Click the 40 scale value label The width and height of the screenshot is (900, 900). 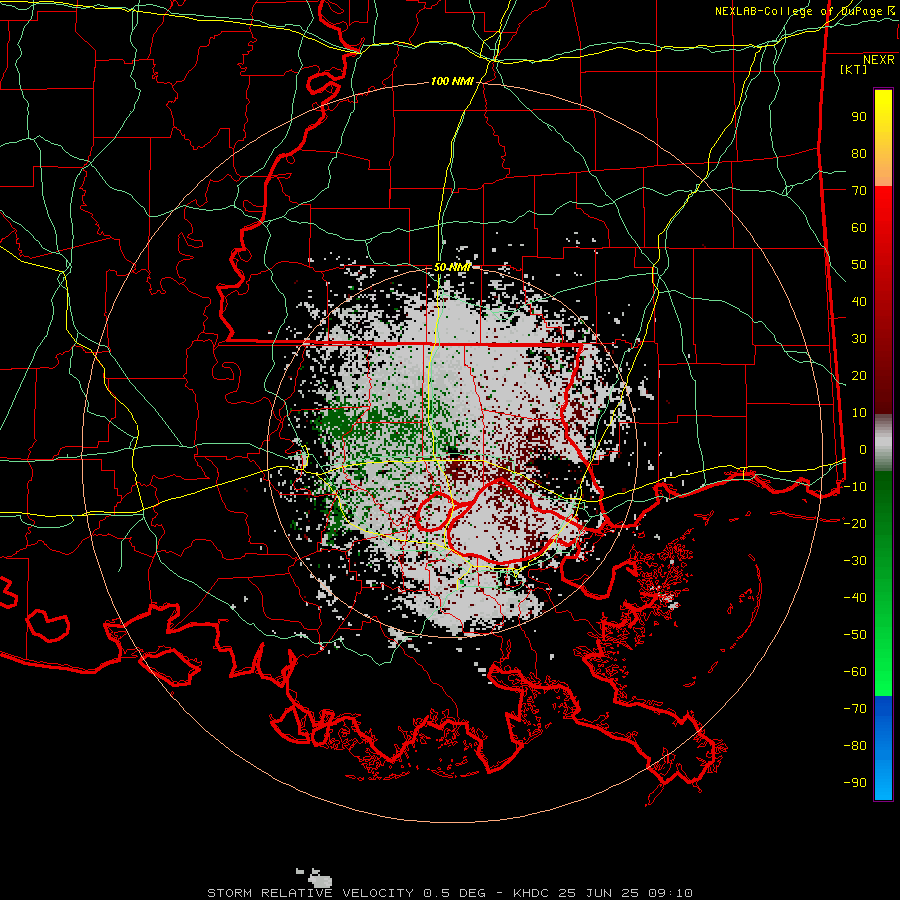(x=859, y=301)
